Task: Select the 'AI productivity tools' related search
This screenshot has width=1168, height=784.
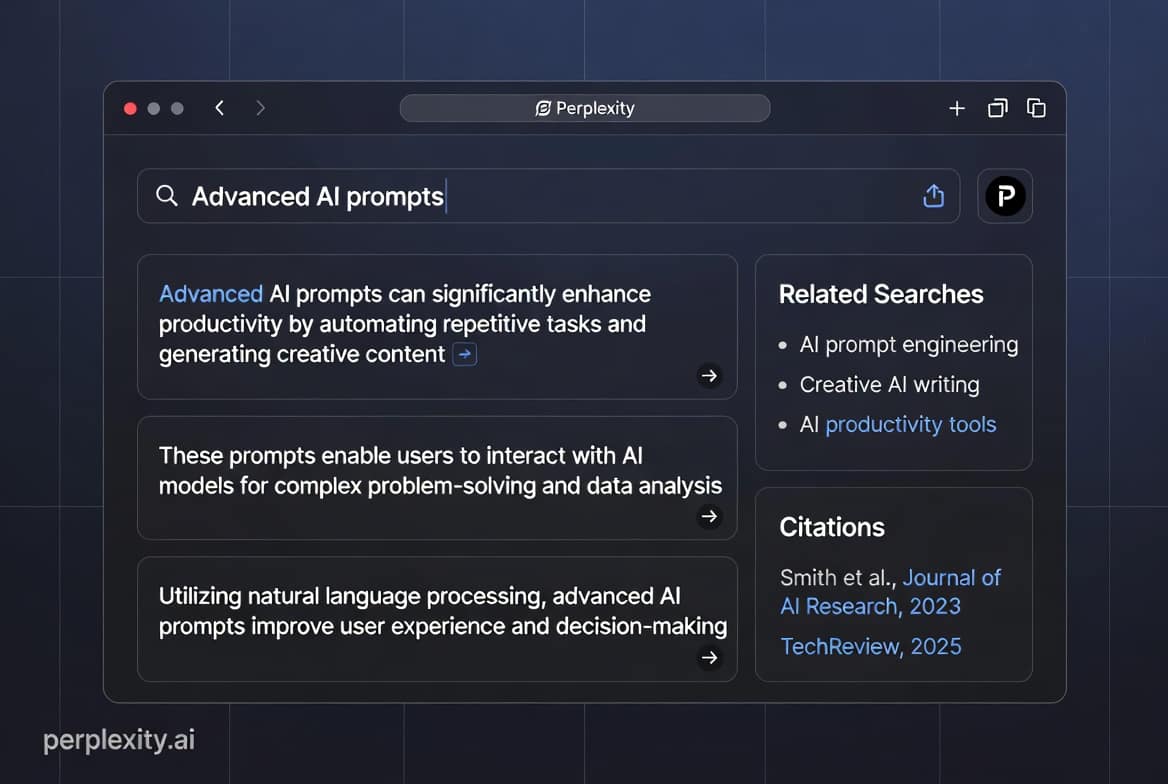Action: click(x=910, y=424)
